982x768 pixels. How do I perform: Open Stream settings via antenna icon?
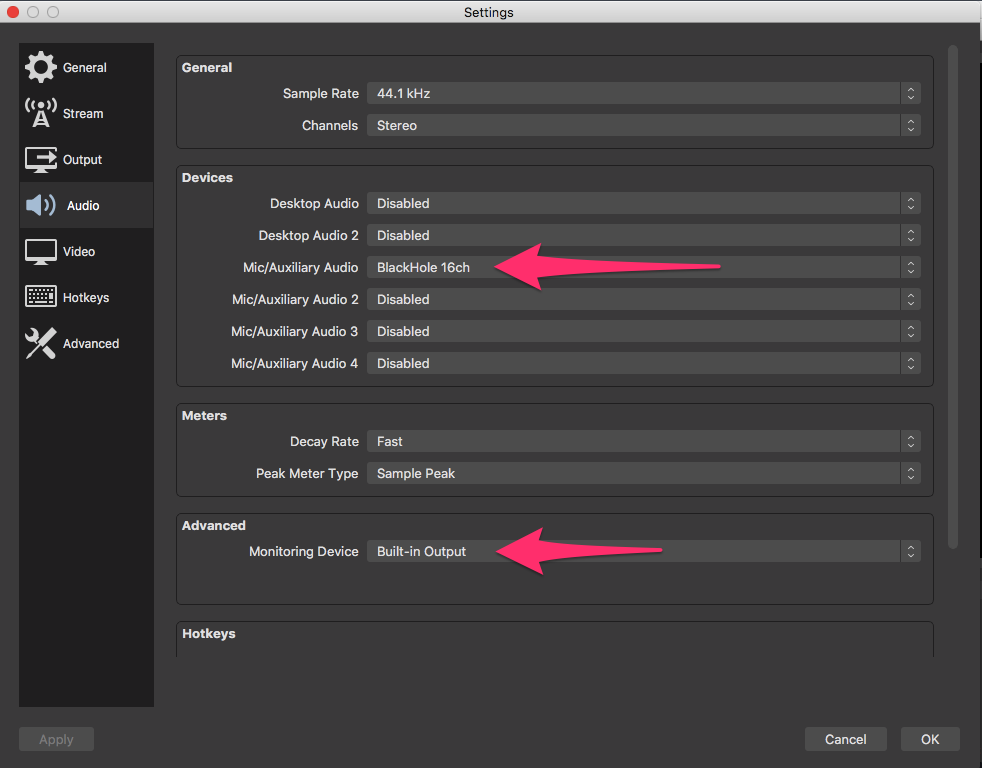click(x=41, y=113)
